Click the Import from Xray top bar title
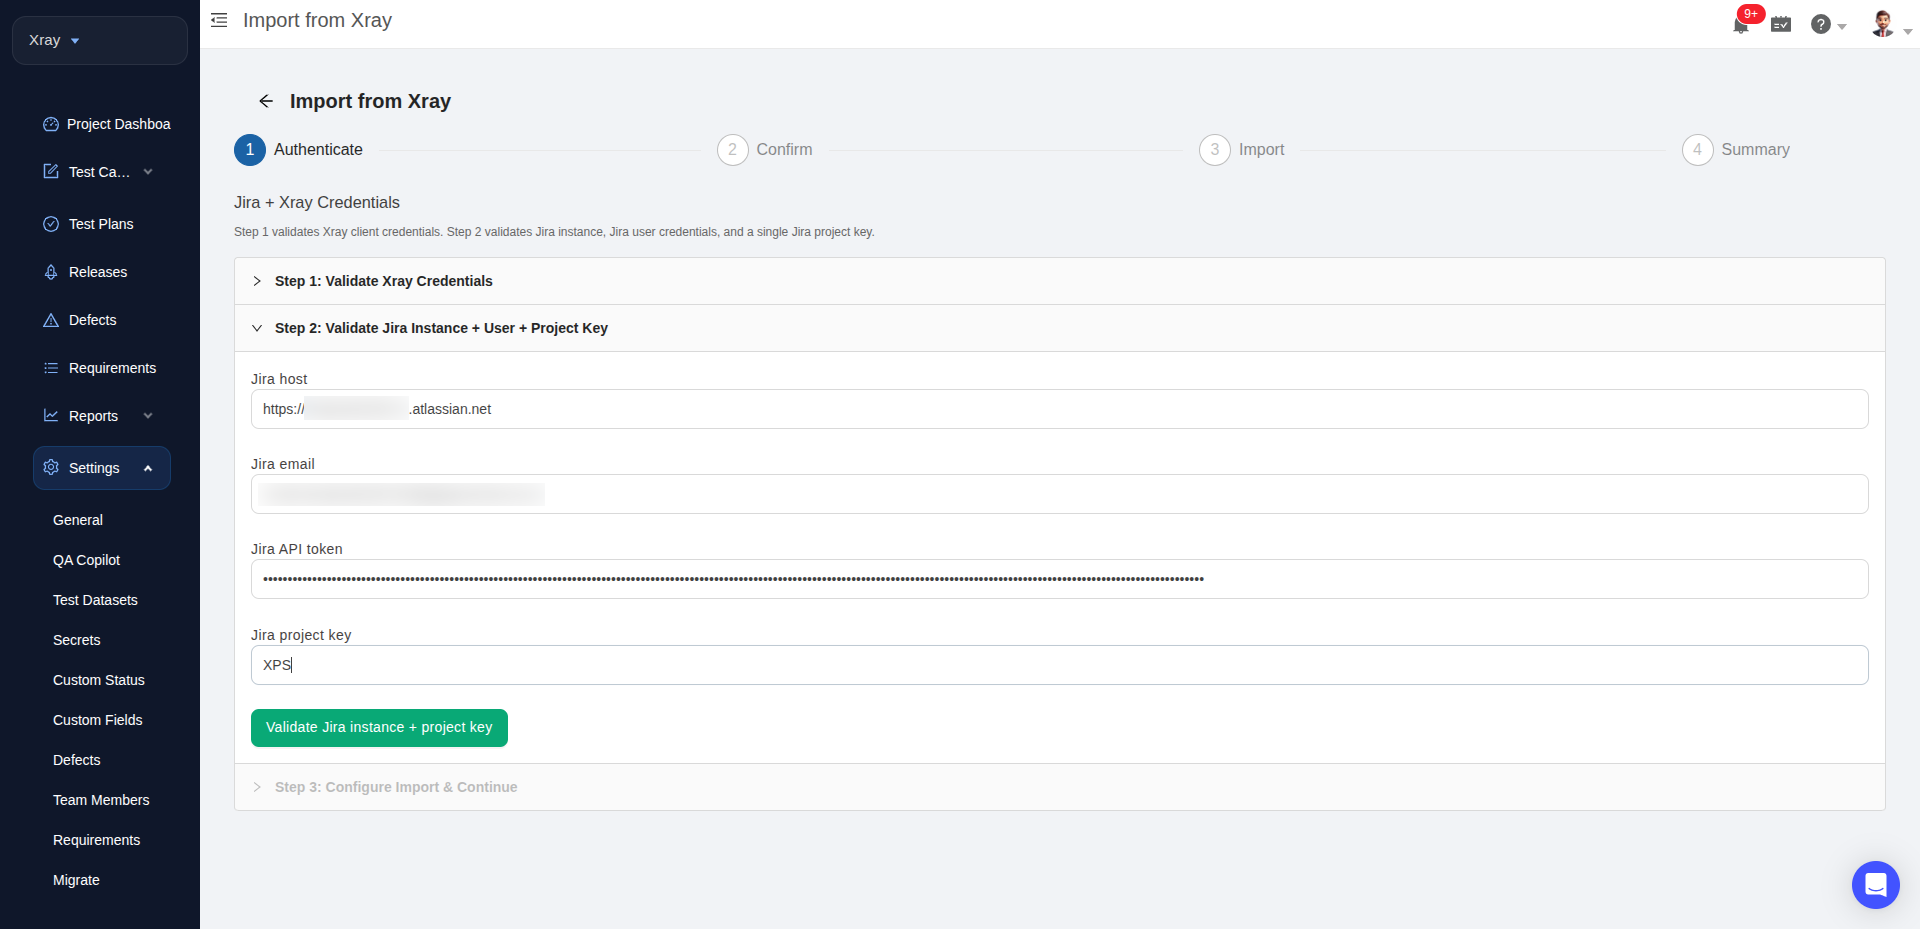 click(317, 20)
